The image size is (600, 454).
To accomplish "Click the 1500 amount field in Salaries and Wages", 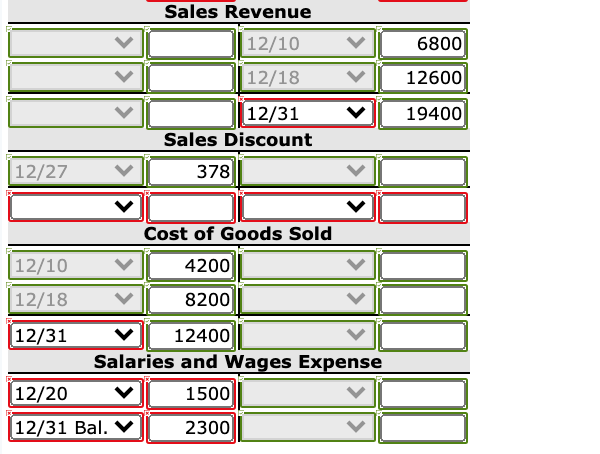I will coord(191,394).
